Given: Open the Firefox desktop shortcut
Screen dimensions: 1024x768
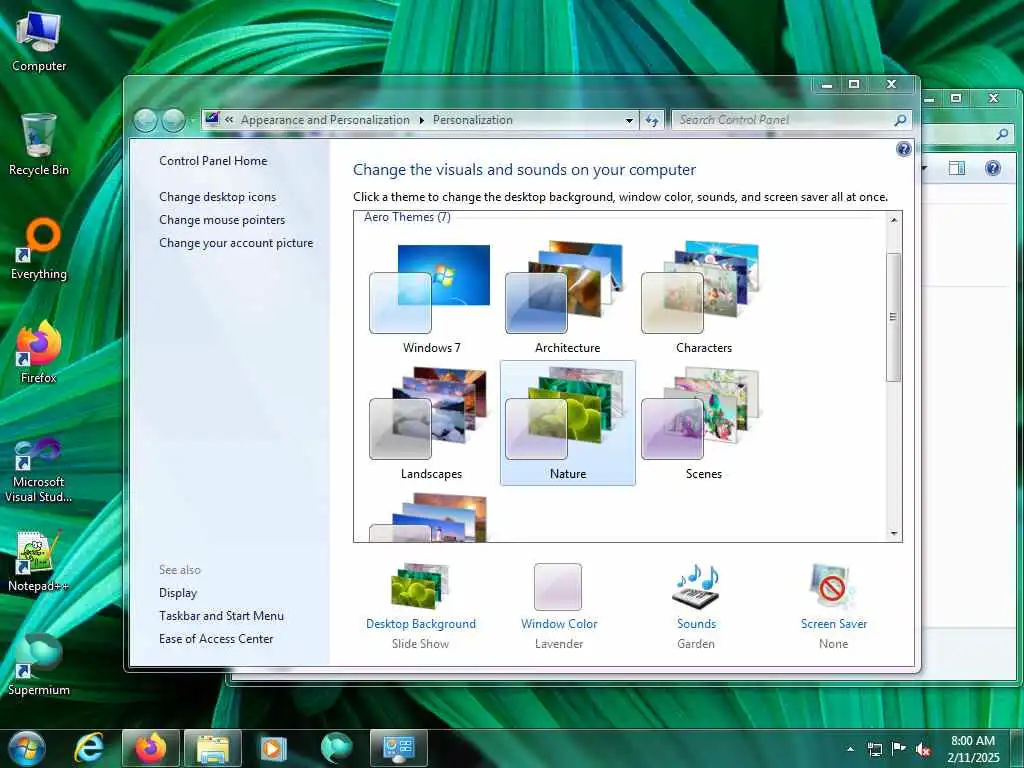Looking at the screenshot, I should point(39,353).
